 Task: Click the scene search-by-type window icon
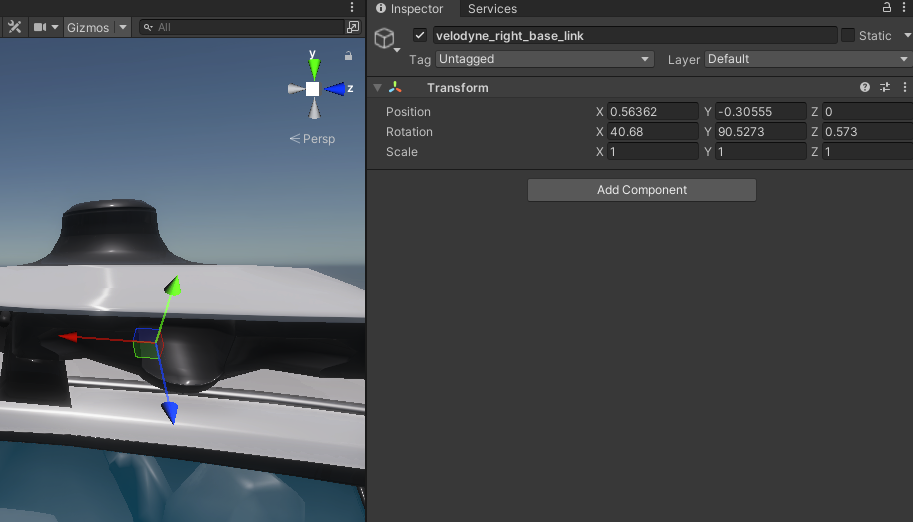point(352,27)
